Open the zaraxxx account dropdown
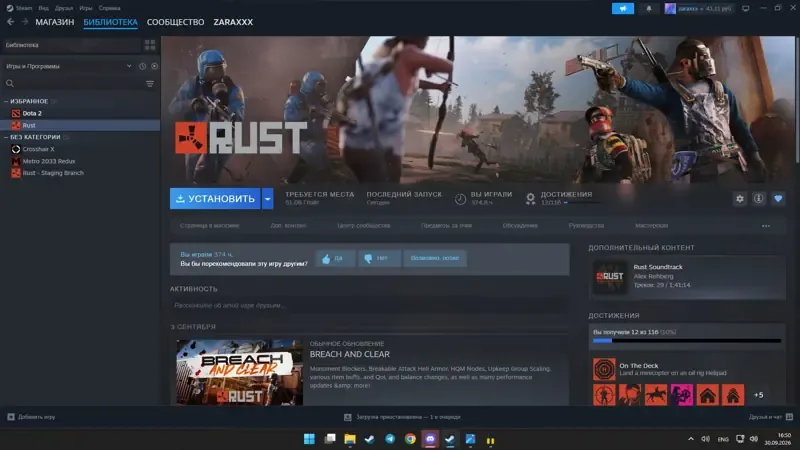 click(x=698, y=8)
